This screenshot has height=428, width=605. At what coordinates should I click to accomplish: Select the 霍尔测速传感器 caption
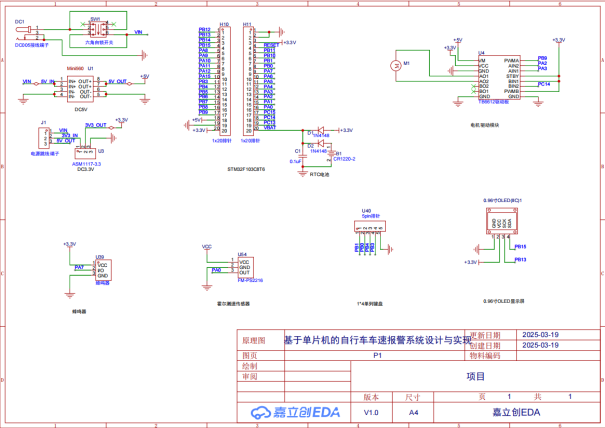(x=233, y=304)
